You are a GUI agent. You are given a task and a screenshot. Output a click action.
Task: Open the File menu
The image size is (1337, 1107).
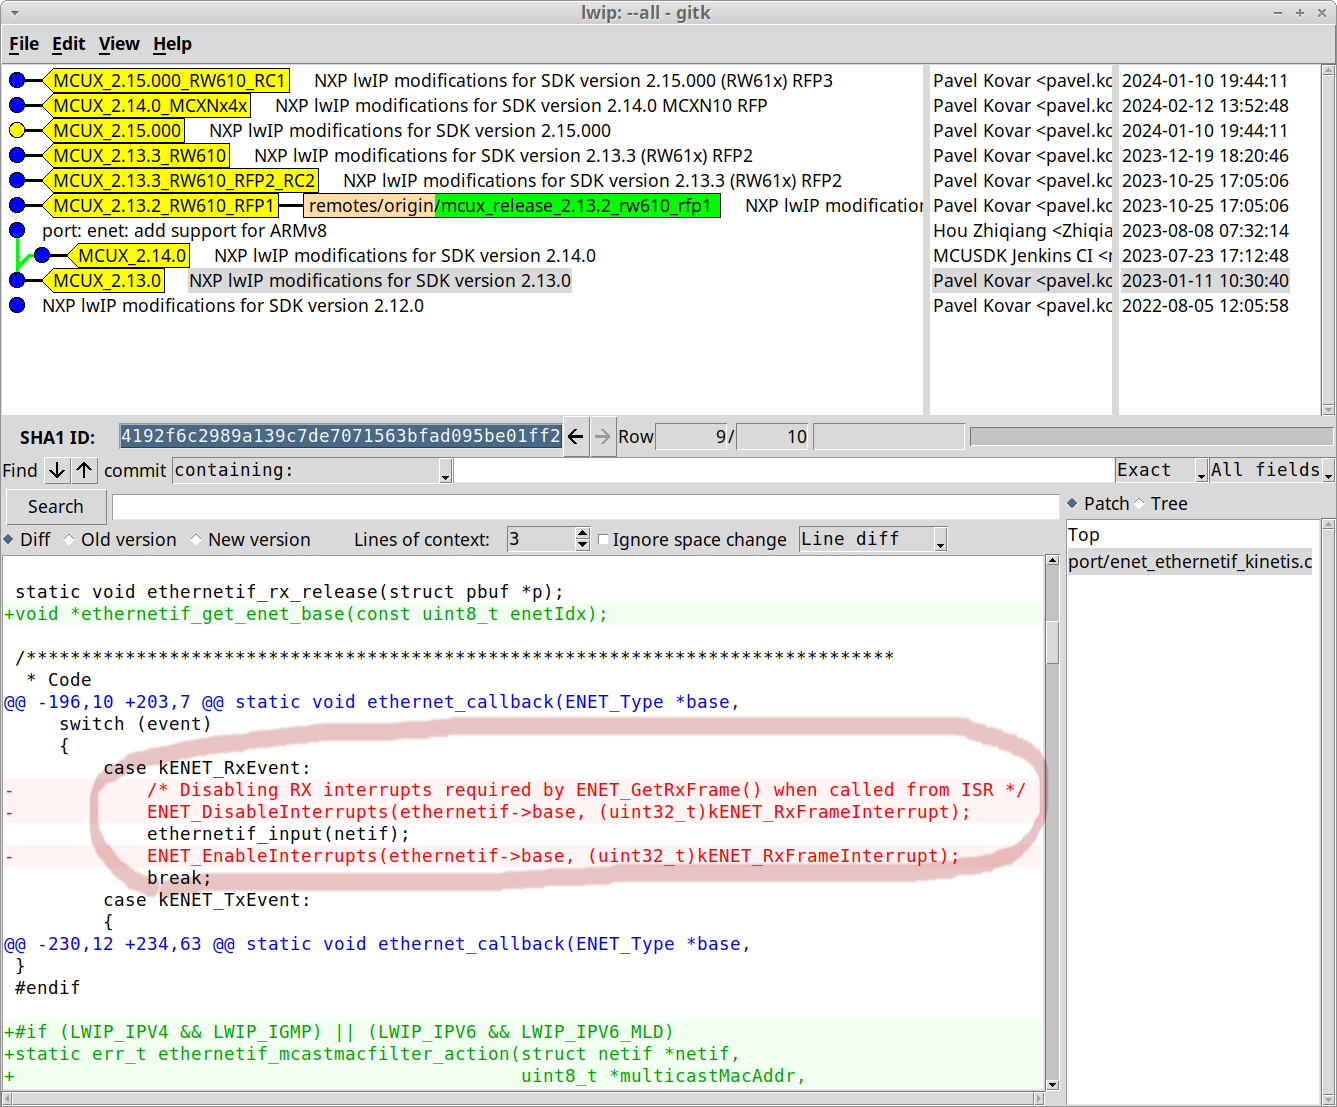click(x=23, y=44)
